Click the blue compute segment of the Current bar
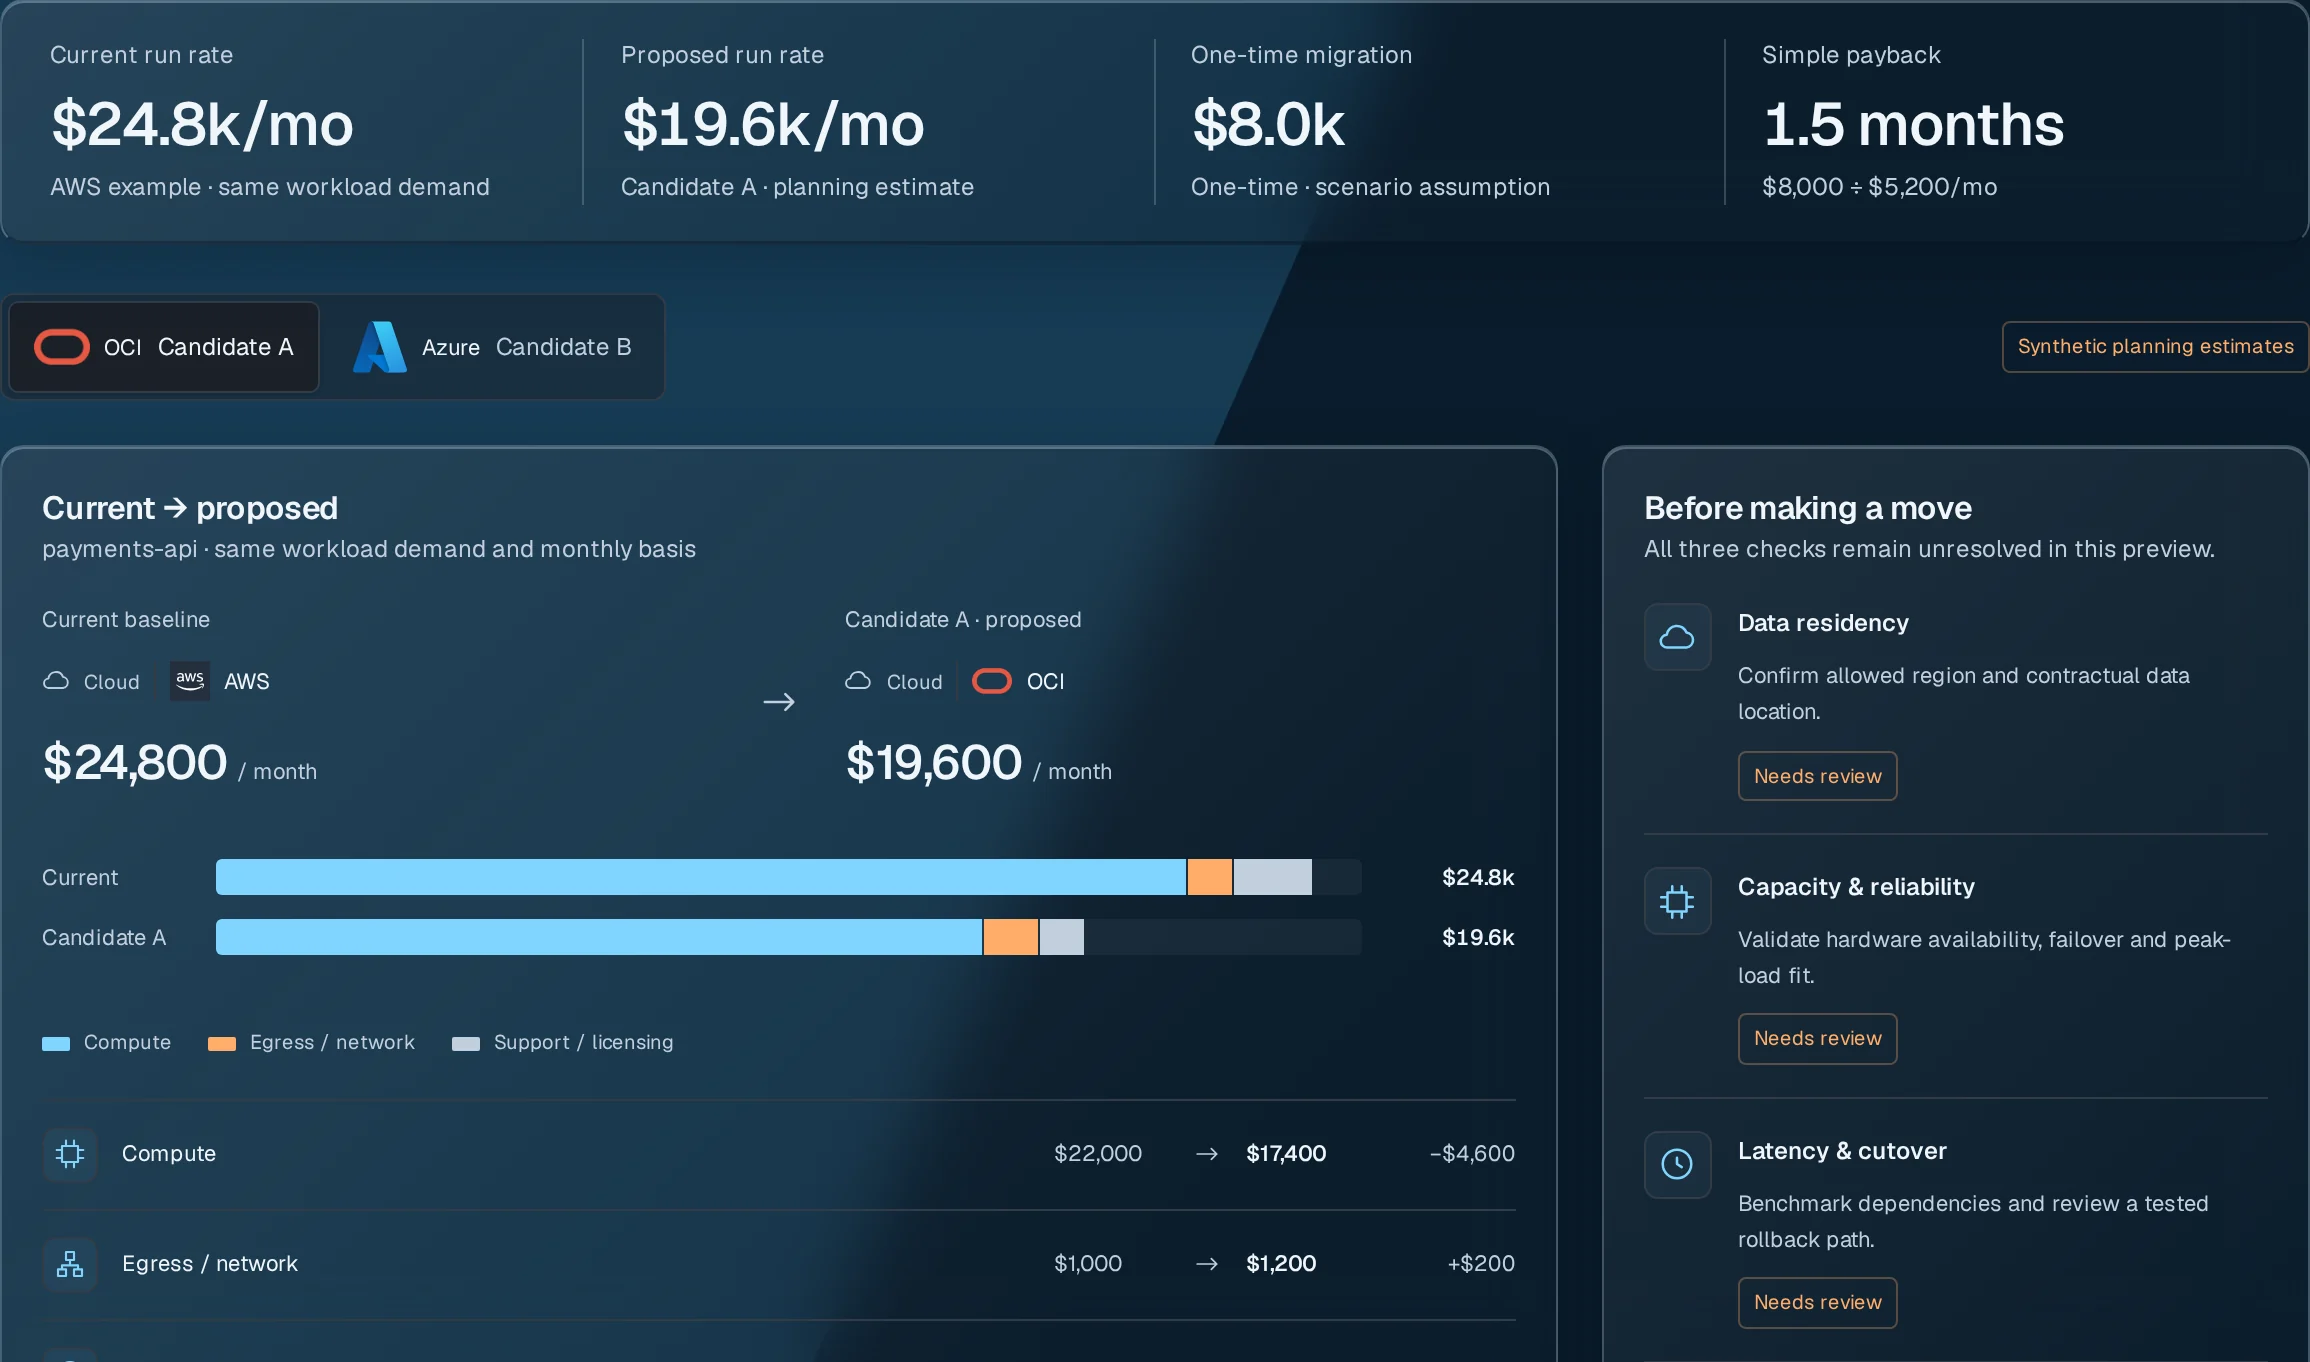 [701, 877]
